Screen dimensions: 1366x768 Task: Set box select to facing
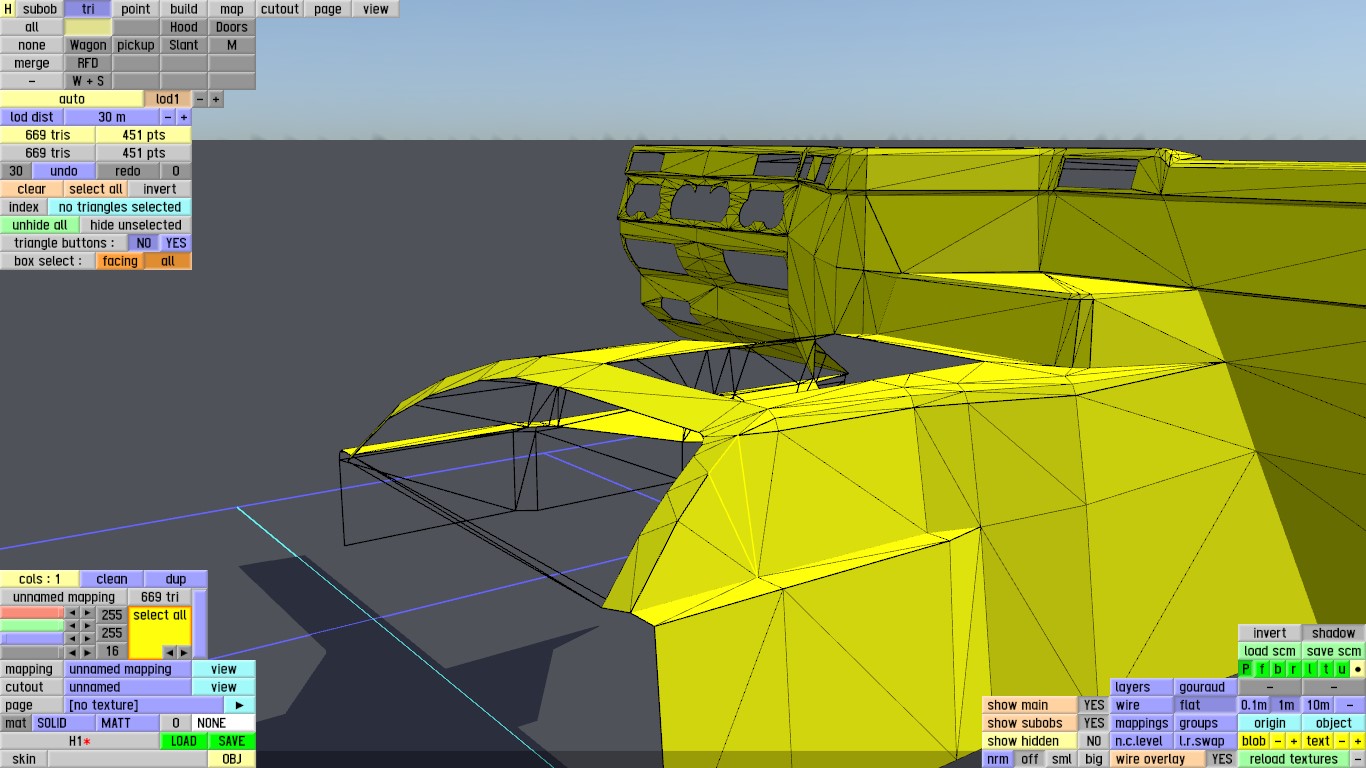click(x=120, y=261)
